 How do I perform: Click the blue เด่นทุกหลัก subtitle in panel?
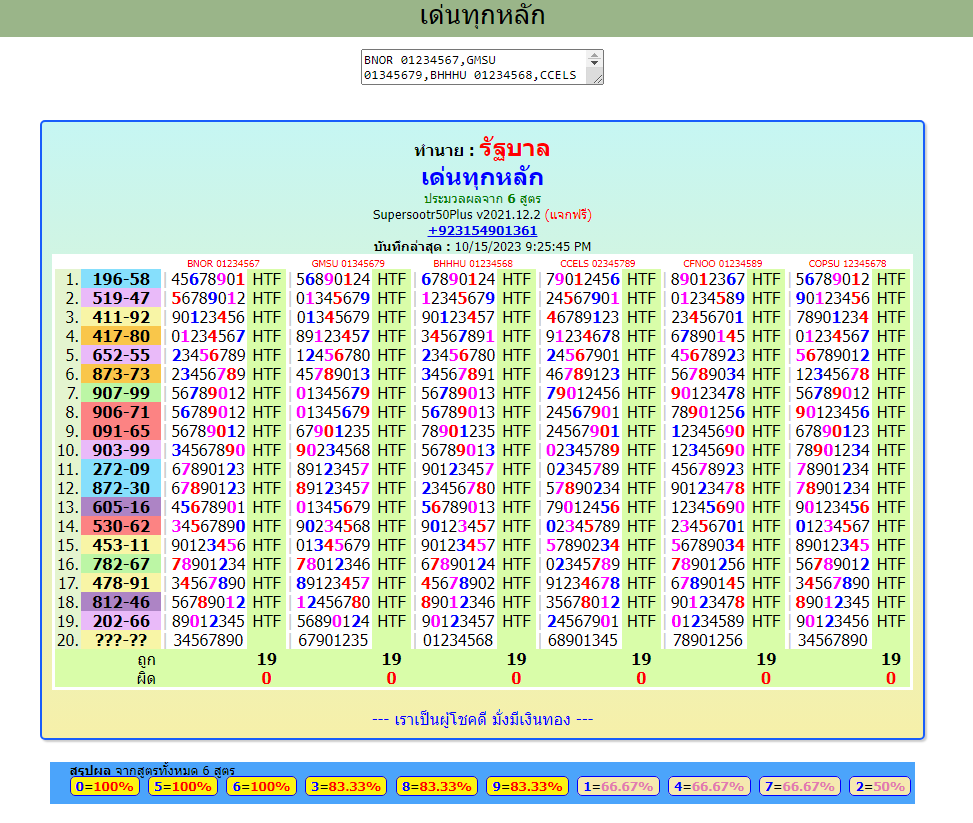pyautogui.click(x=482, y=178)
